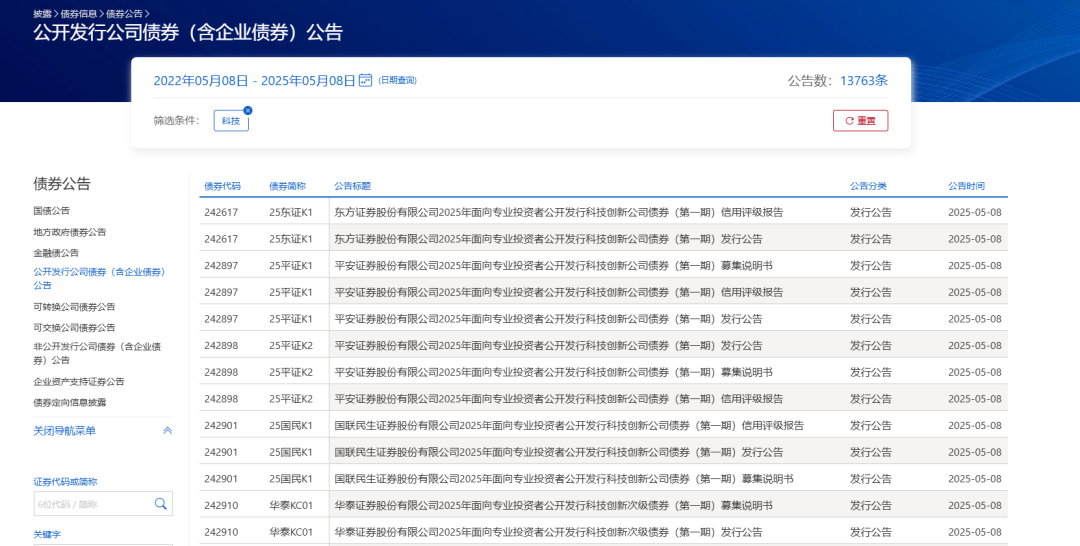The image size is (1080, 546).
Task: Collapse the menu via 关闭导航菜单 text
Action: point(65,431)
